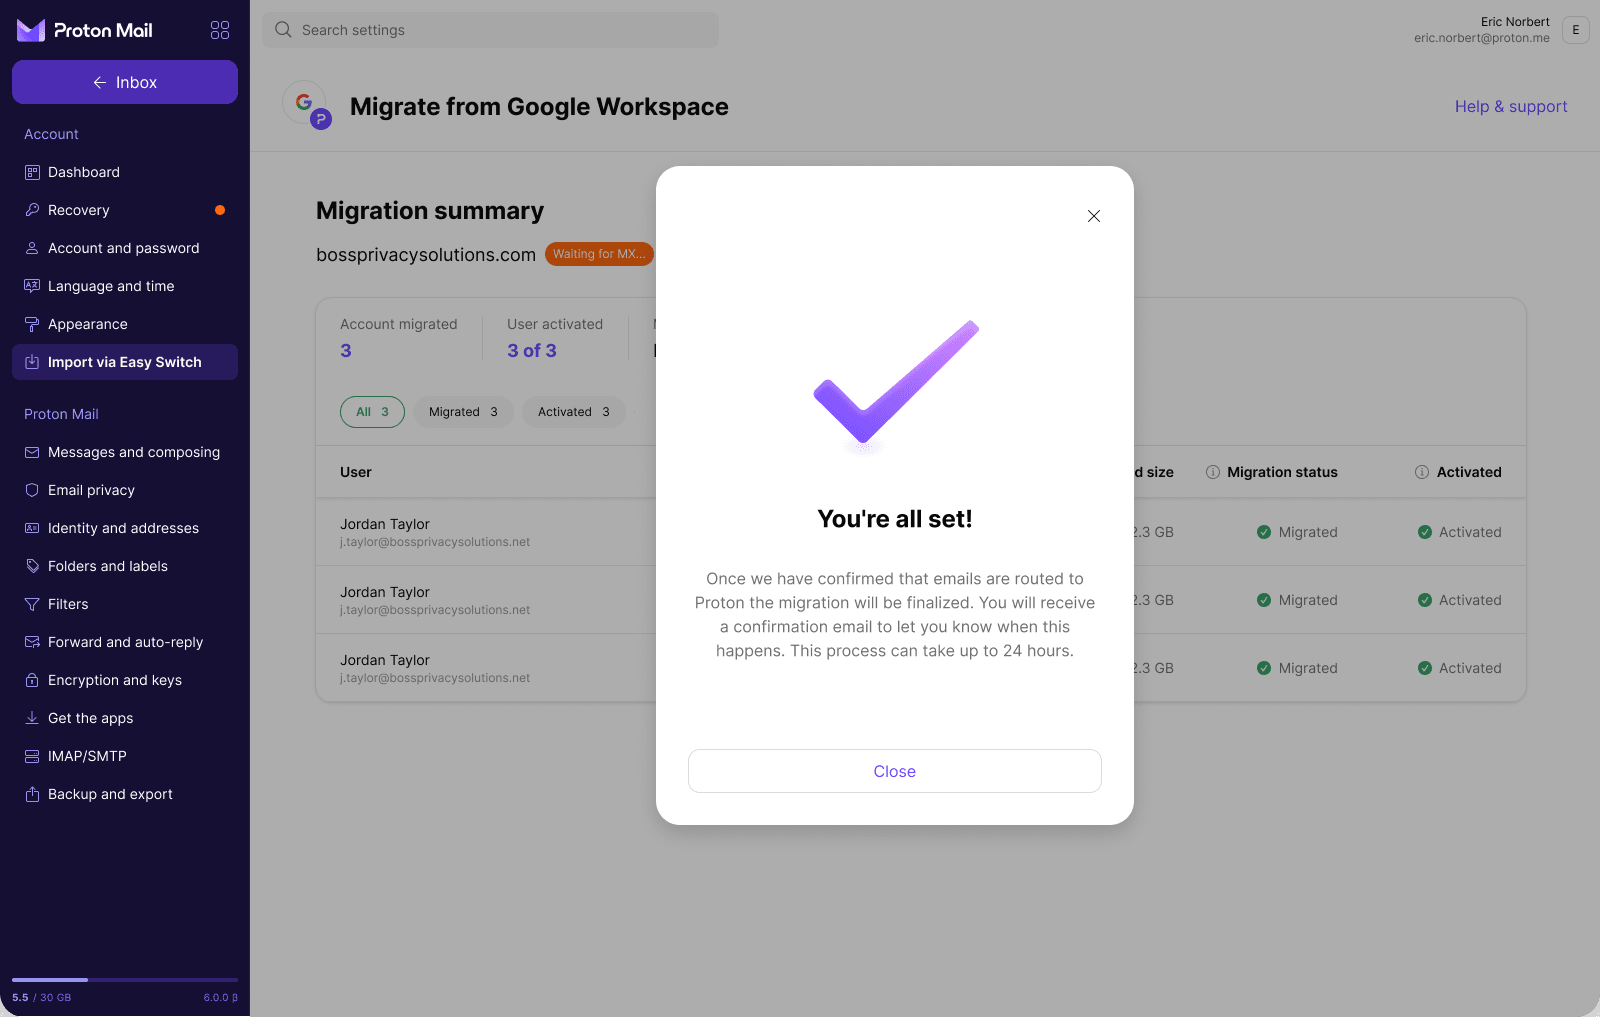Click the User column header

[x=356, y=472]
